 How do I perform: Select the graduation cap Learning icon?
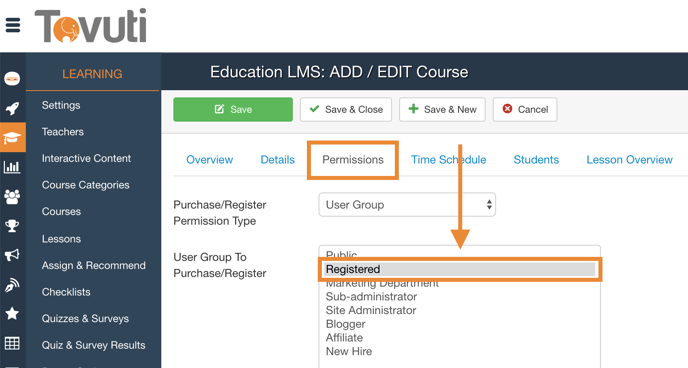click(x=12, y=137)
